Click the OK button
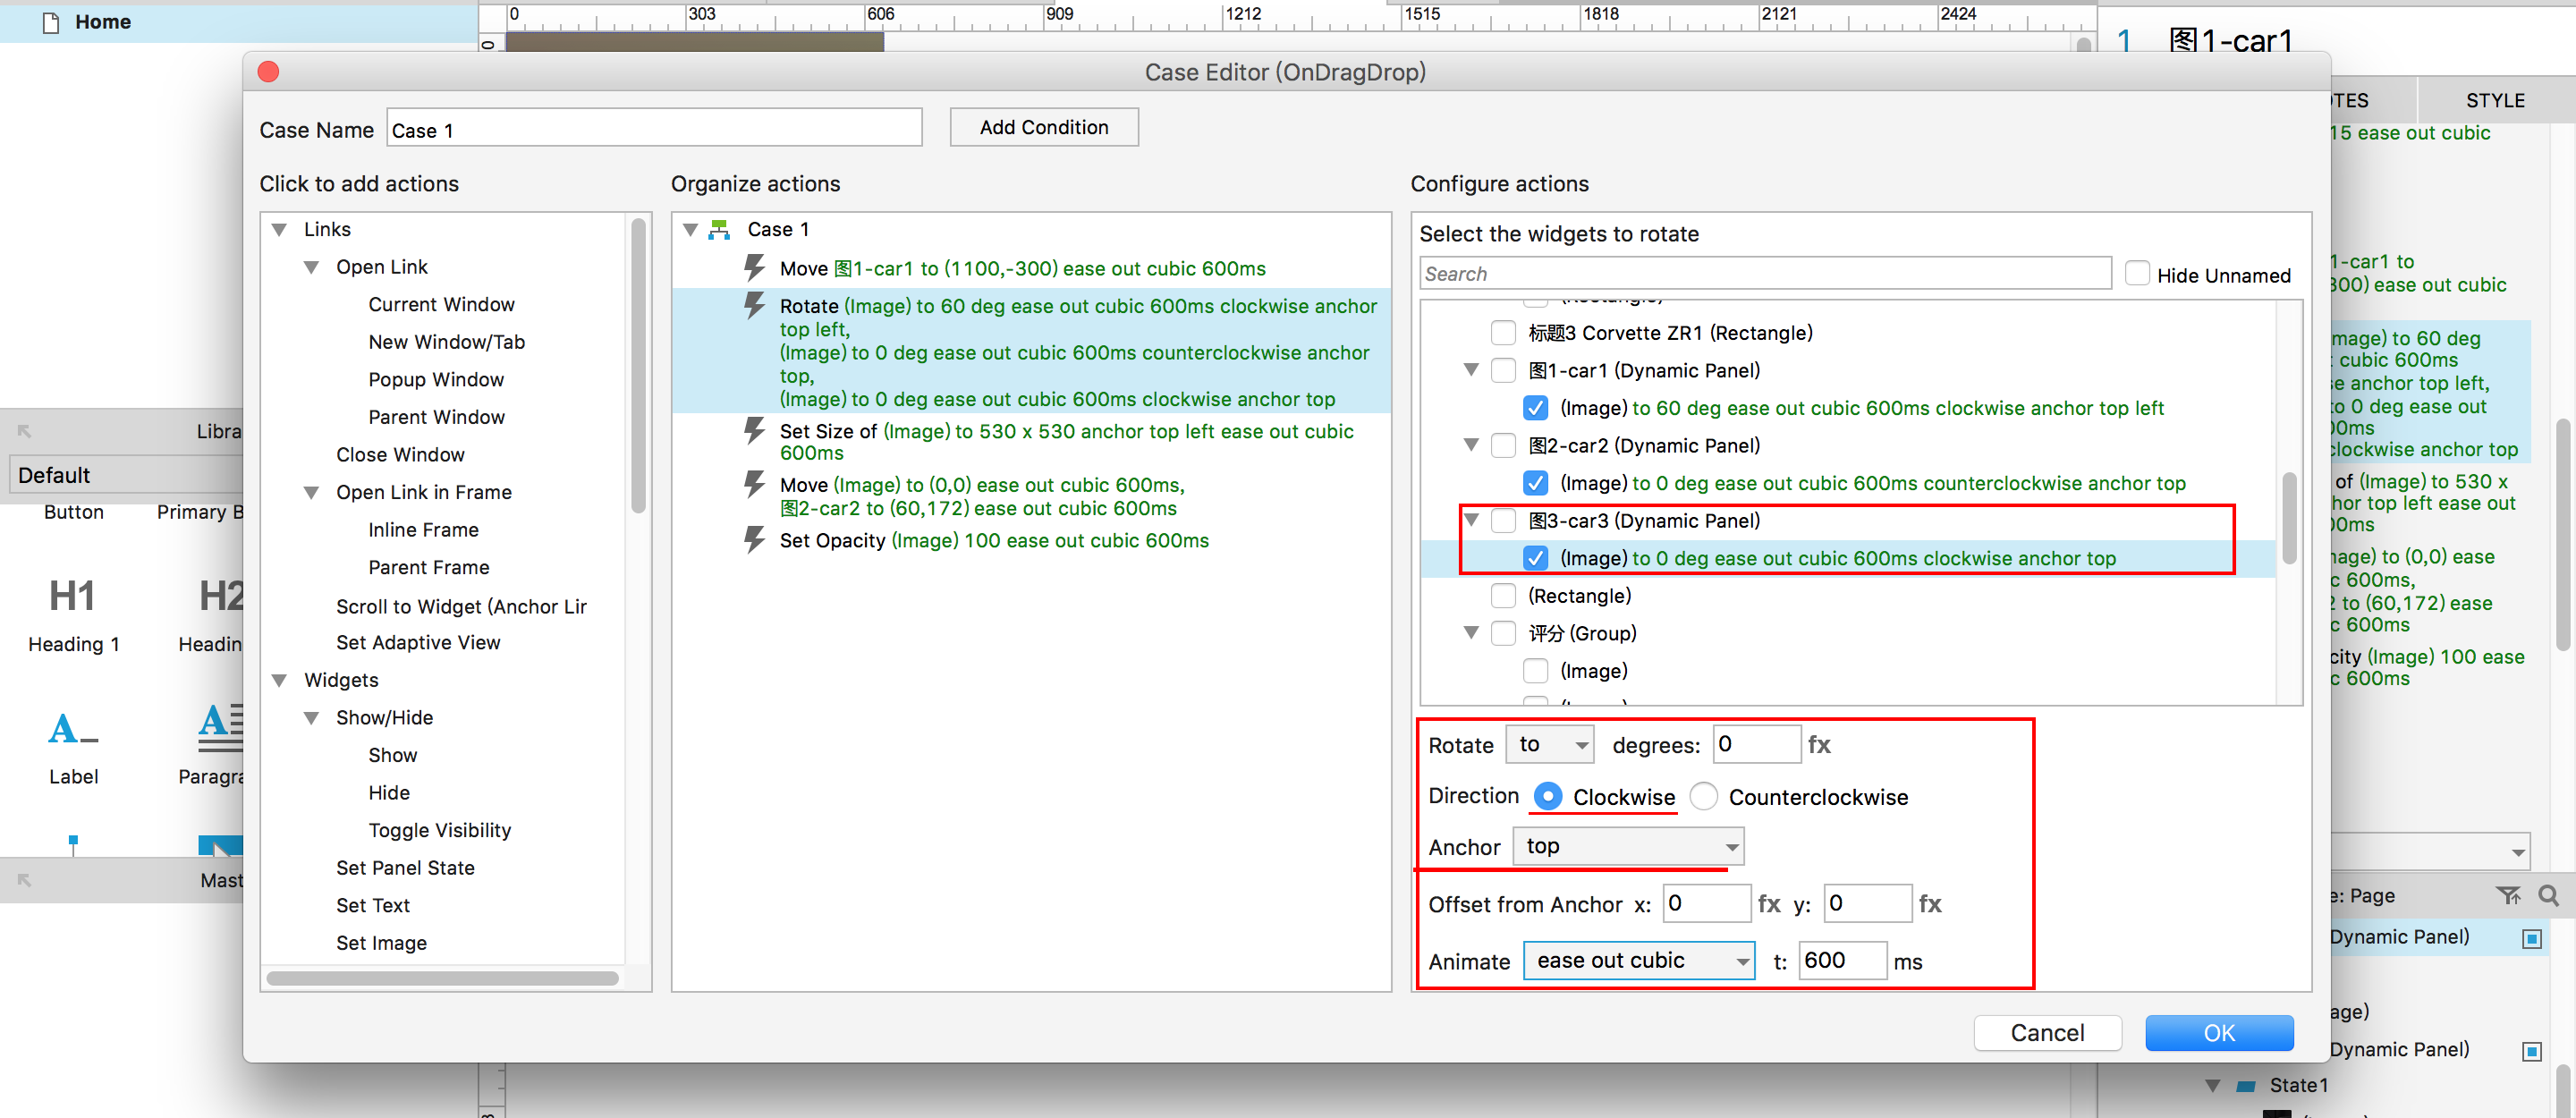Screen dimensions: 2576x1118 [2218, 1032]
